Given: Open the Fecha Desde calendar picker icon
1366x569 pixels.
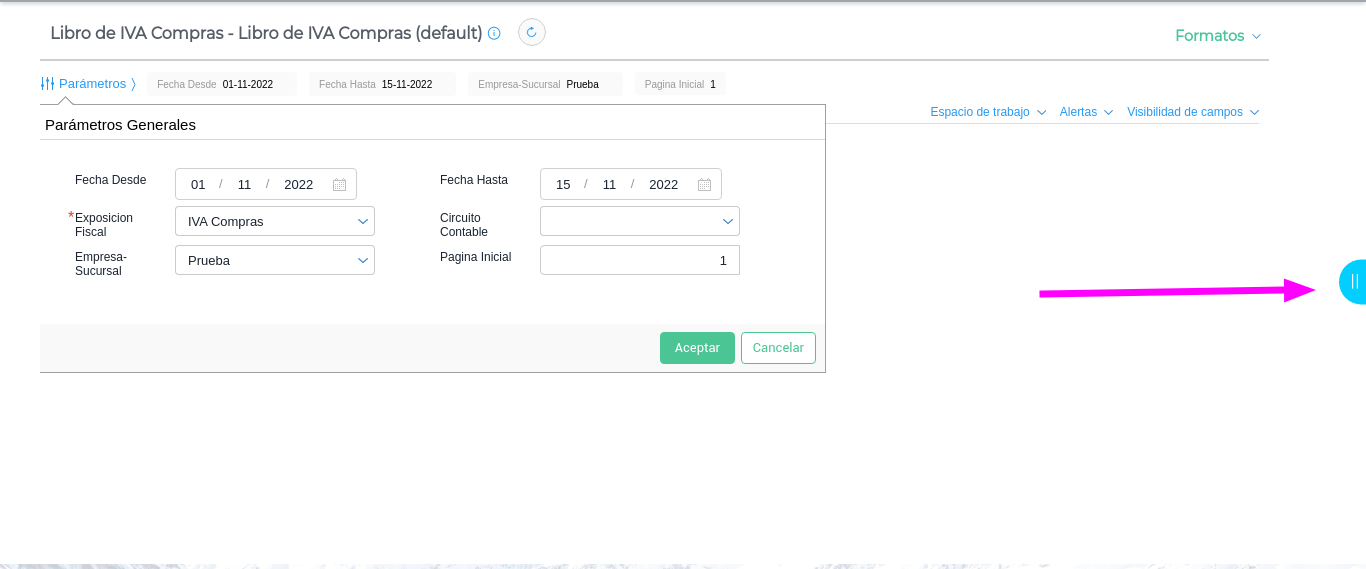Looking at the screenshot, I should click(x=339, y=185).
